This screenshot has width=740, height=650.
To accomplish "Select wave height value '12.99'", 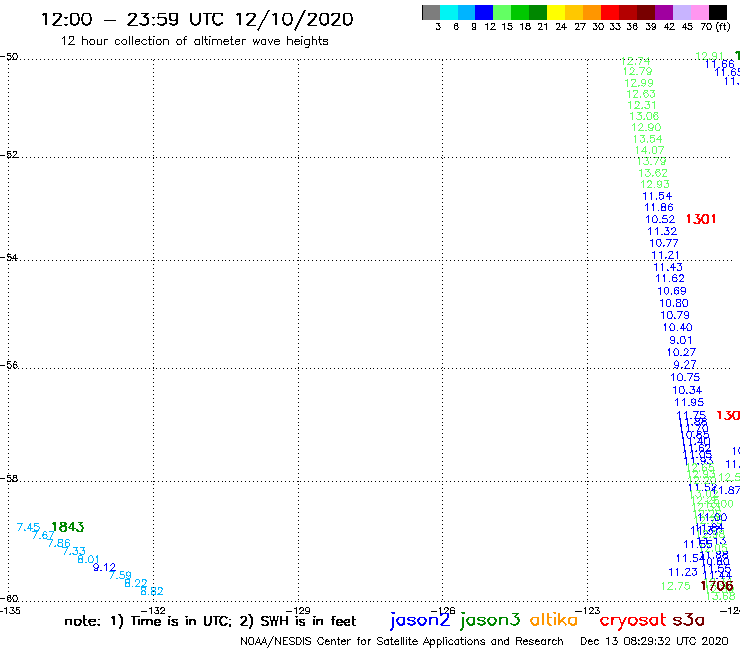I will [x=639, y=83].
